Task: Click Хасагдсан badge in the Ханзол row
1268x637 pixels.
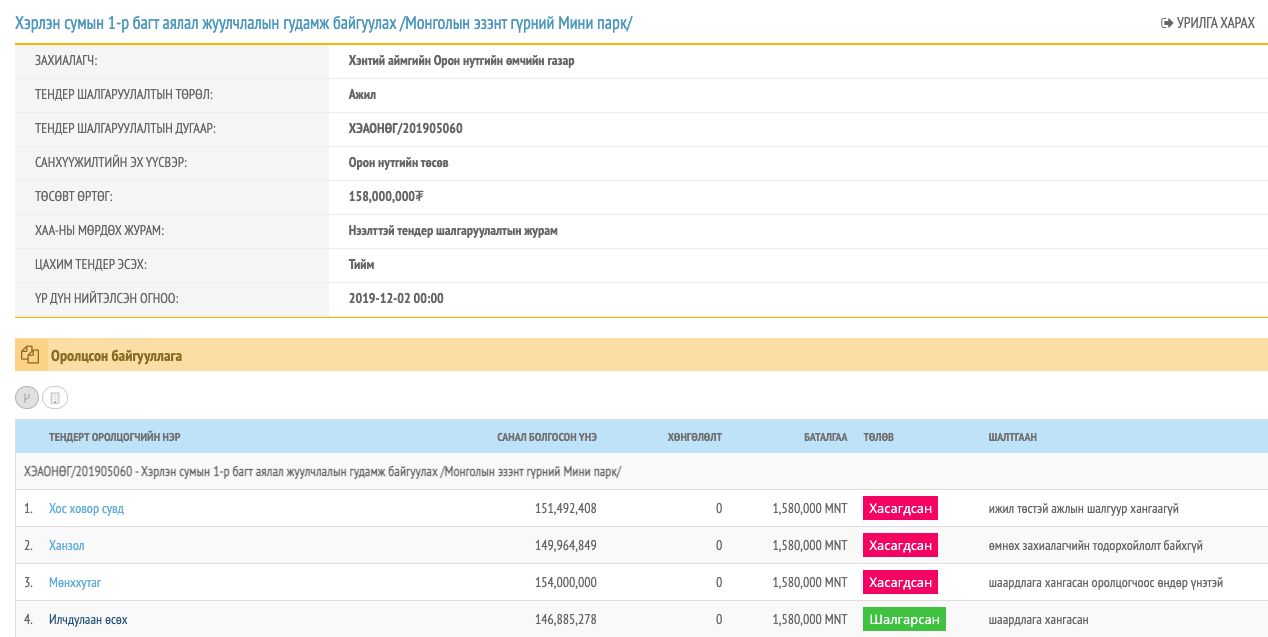Action: [900, 546]
